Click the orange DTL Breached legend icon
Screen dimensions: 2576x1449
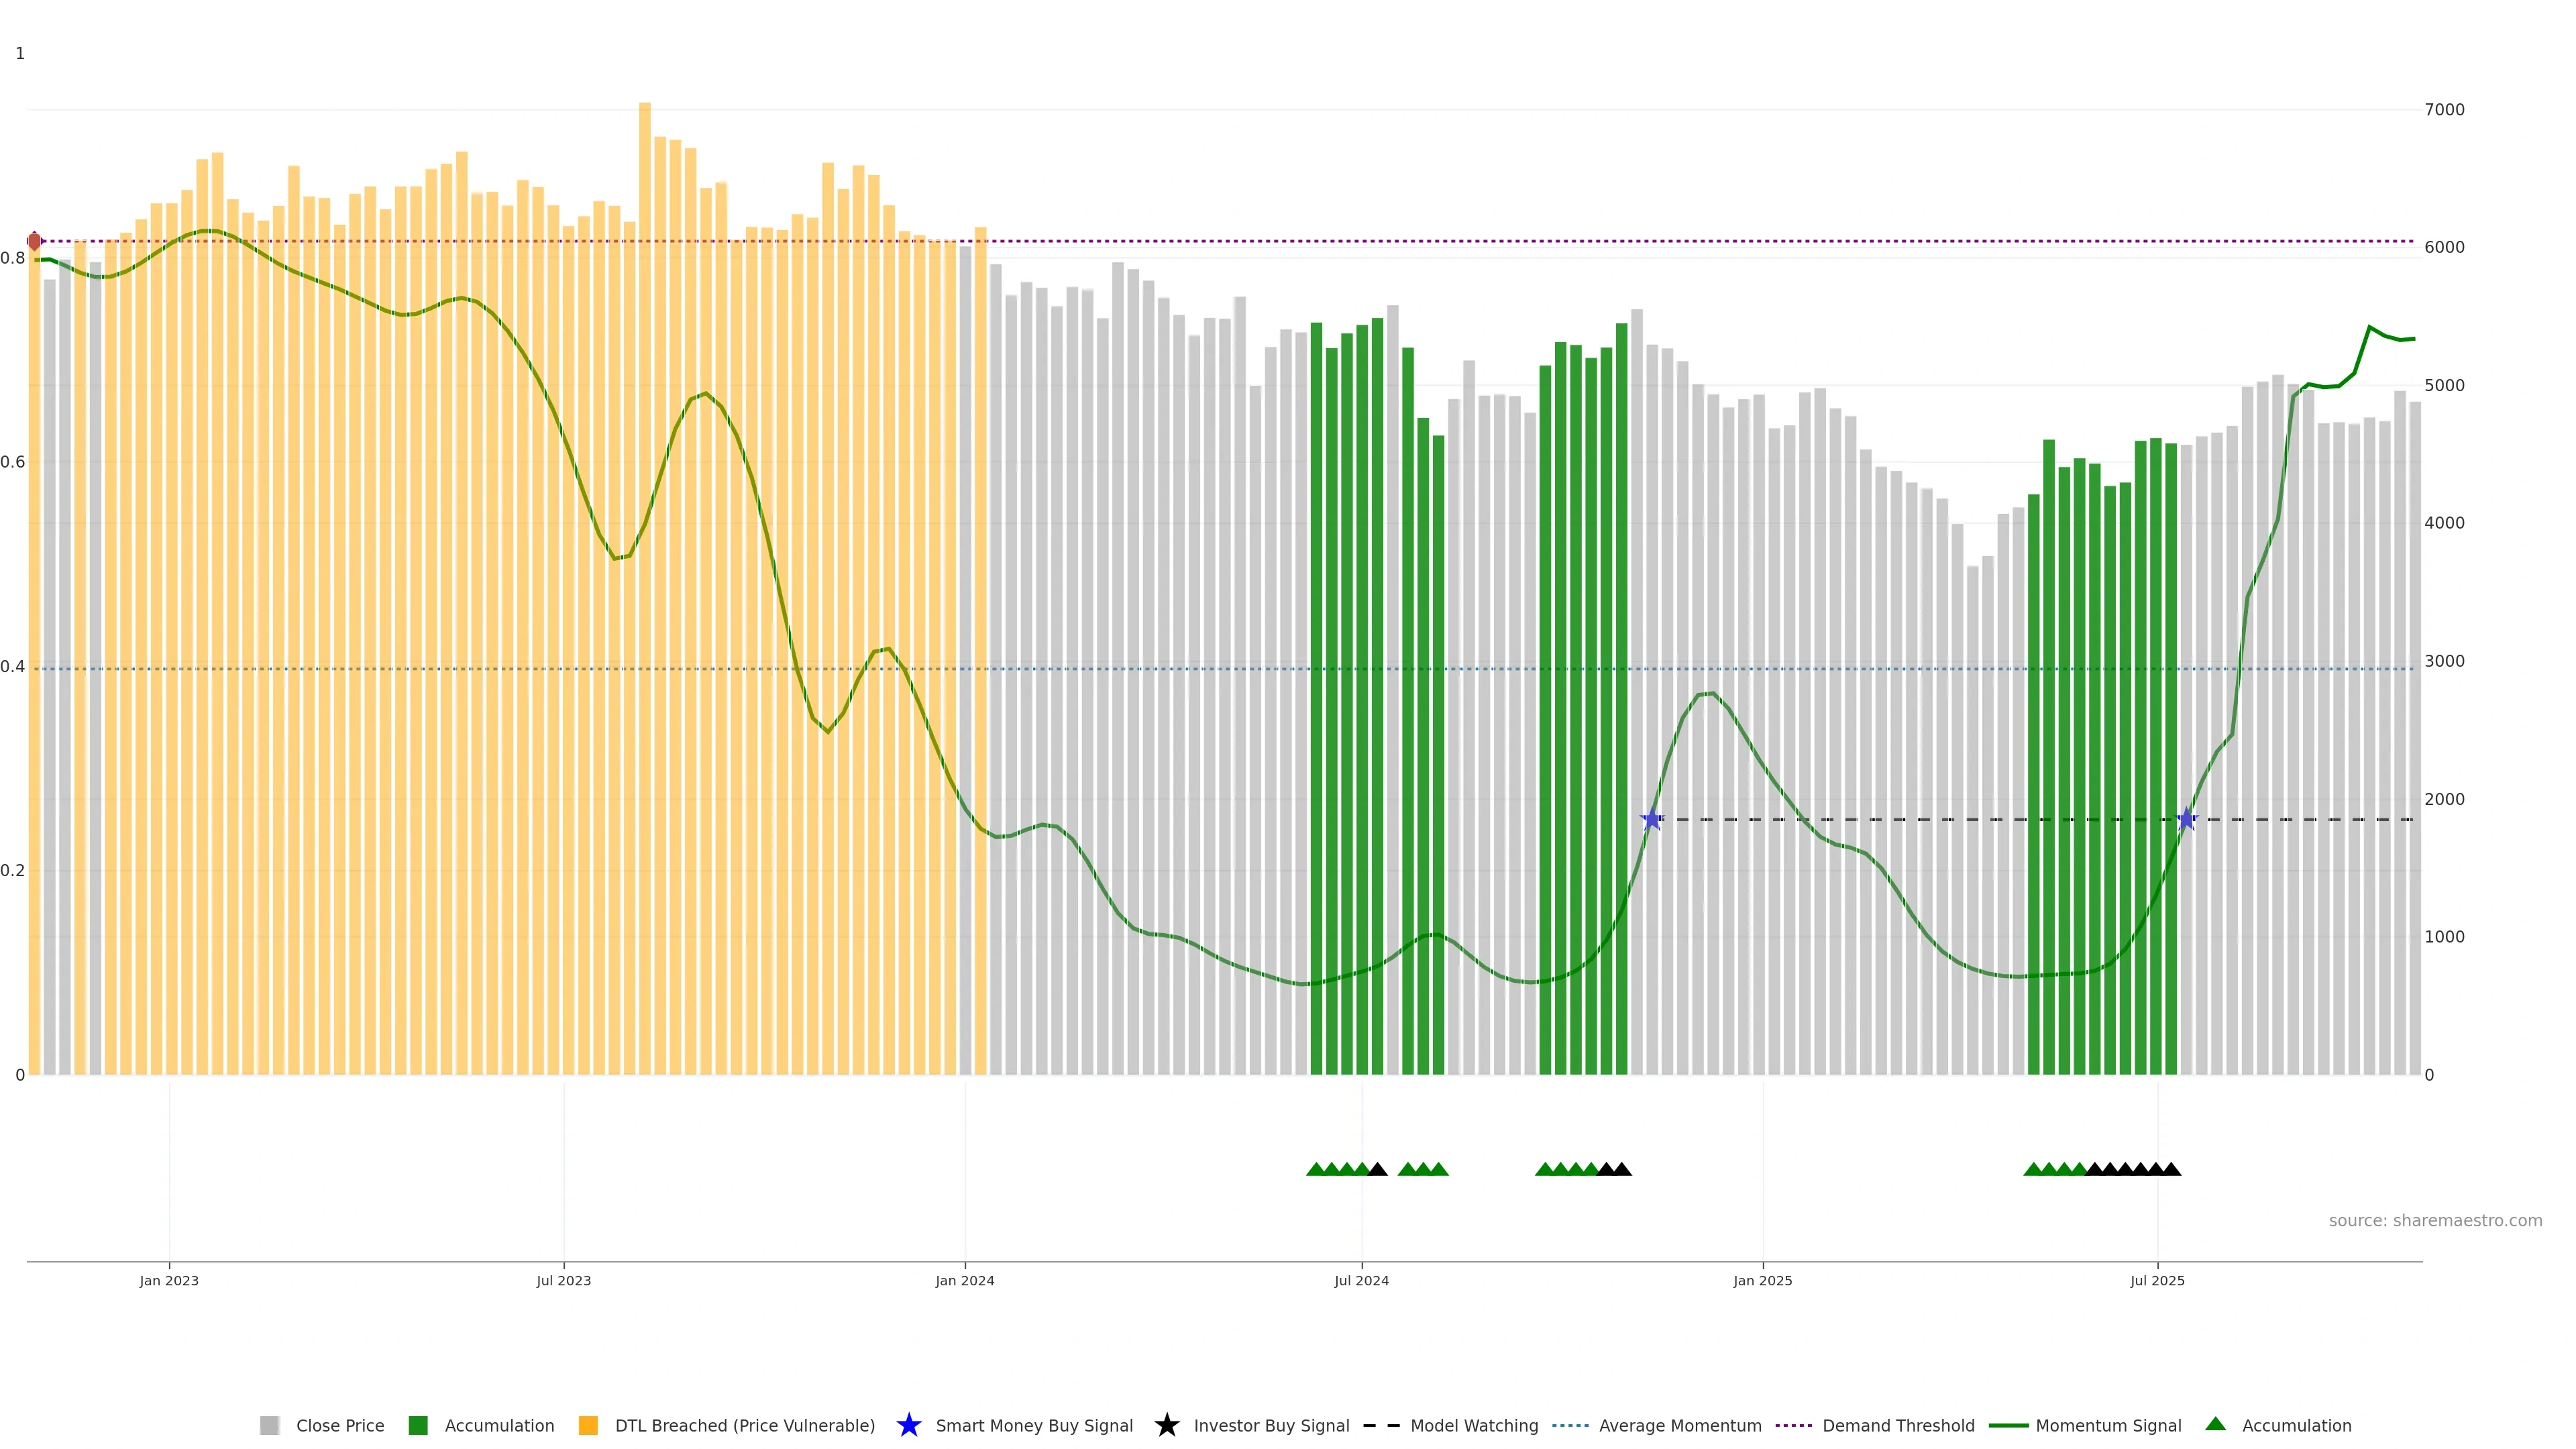[588, 1425]
